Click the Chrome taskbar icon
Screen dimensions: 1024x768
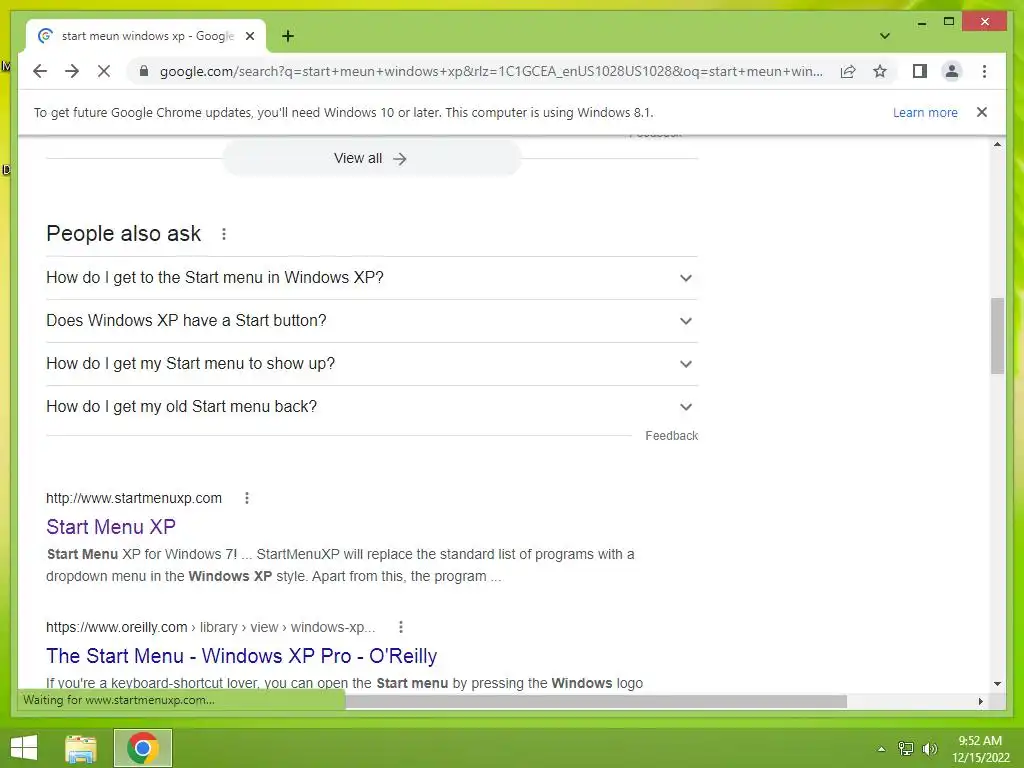tap(142, 748)
